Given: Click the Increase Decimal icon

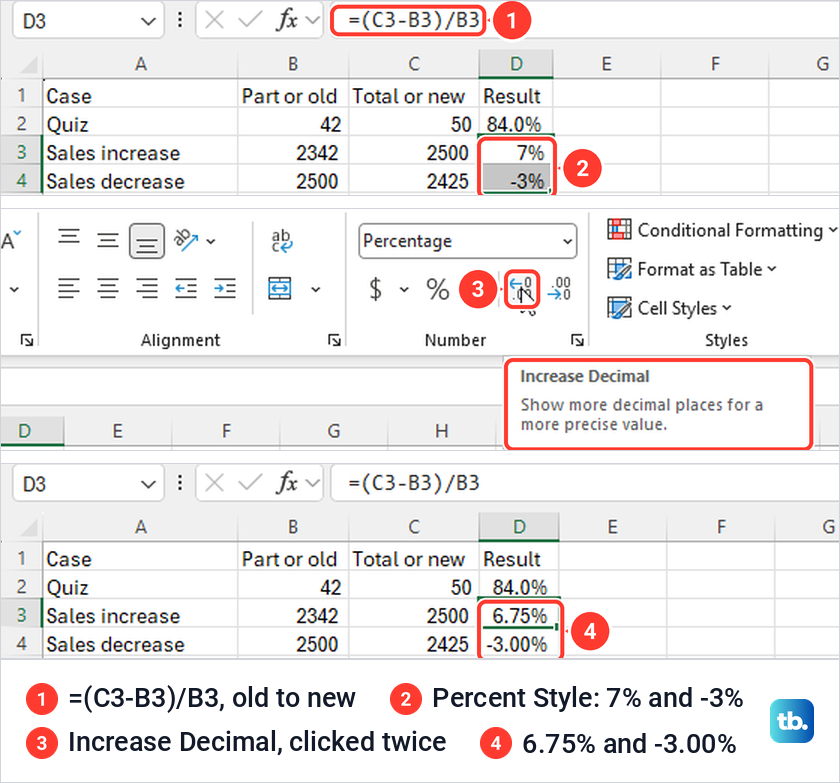Looking at the screenshot, I should pyautogui.click(x=521, y=289).
